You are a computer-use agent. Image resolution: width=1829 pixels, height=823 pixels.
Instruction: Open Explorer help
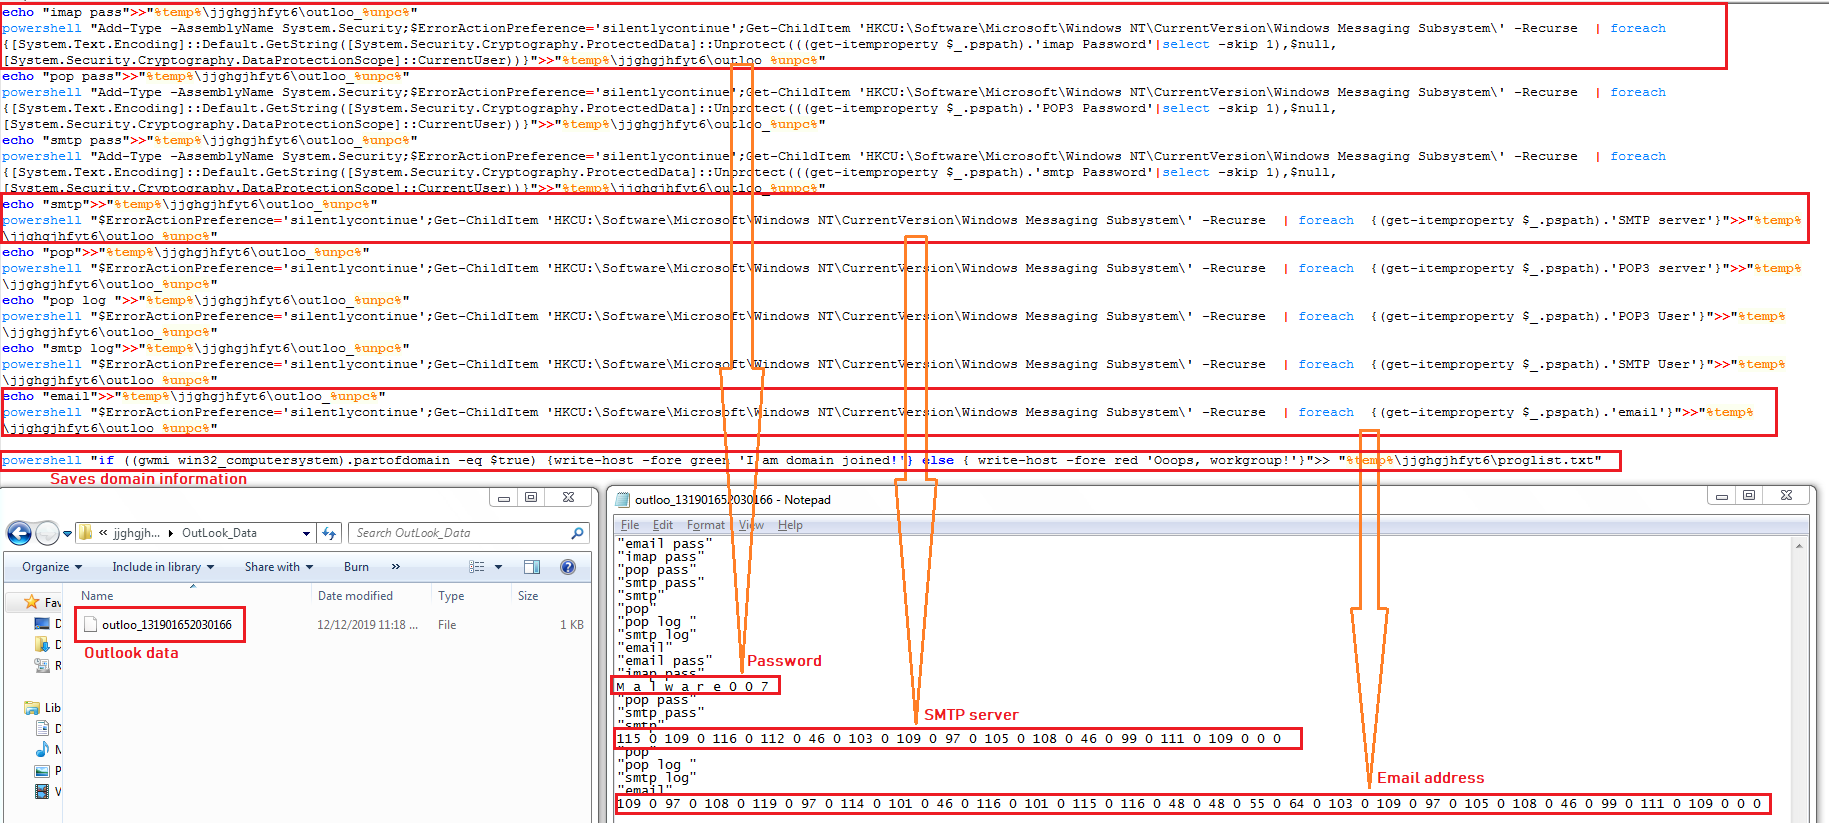click(x=568, y=567)
